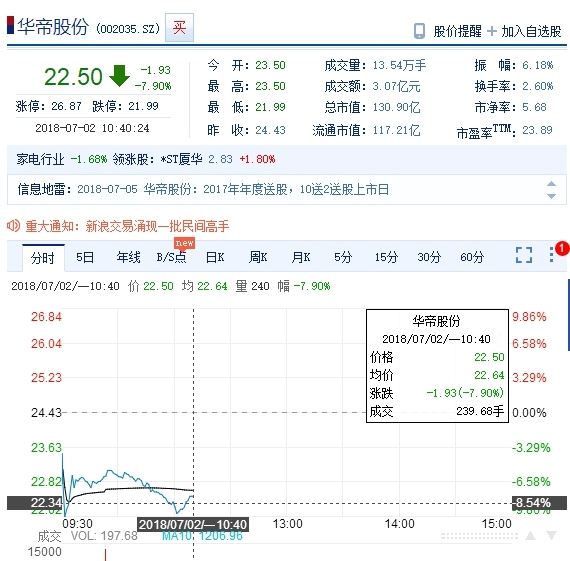Open the more options dots menu
This screenshot has height=561, width=570.
pos(551,255)
